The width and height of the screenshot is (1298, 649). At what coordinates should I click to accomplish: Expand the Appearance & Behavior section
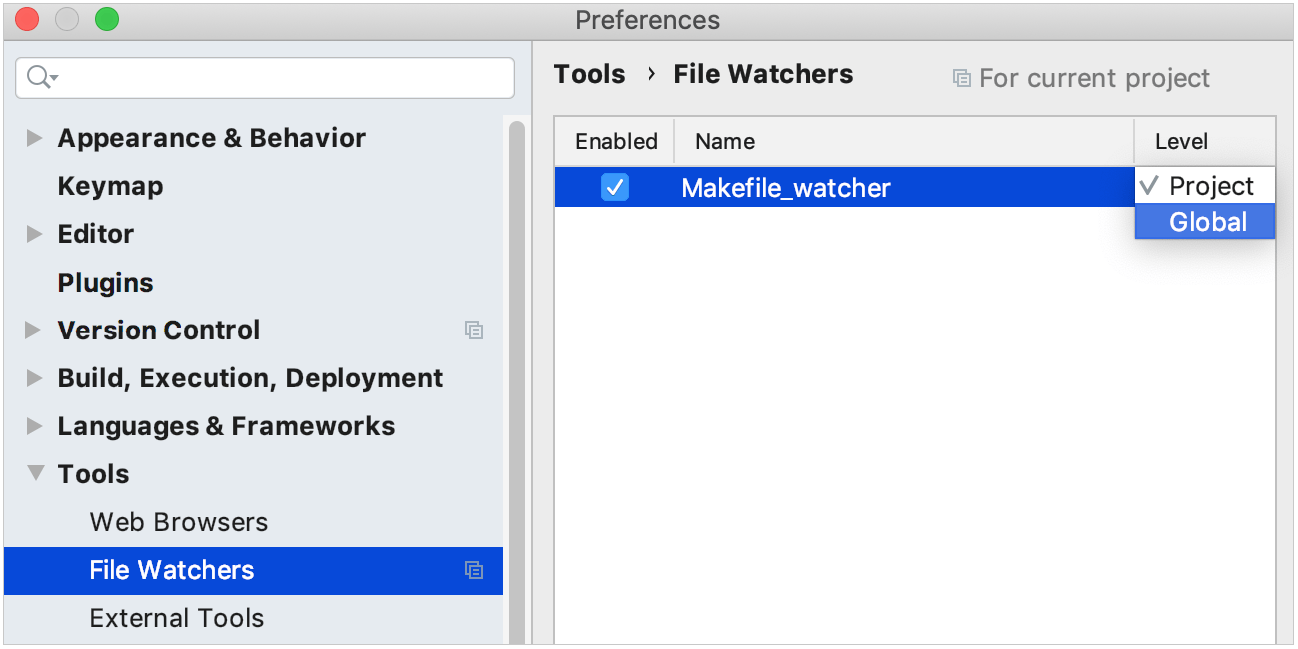[x=34, y=138]
